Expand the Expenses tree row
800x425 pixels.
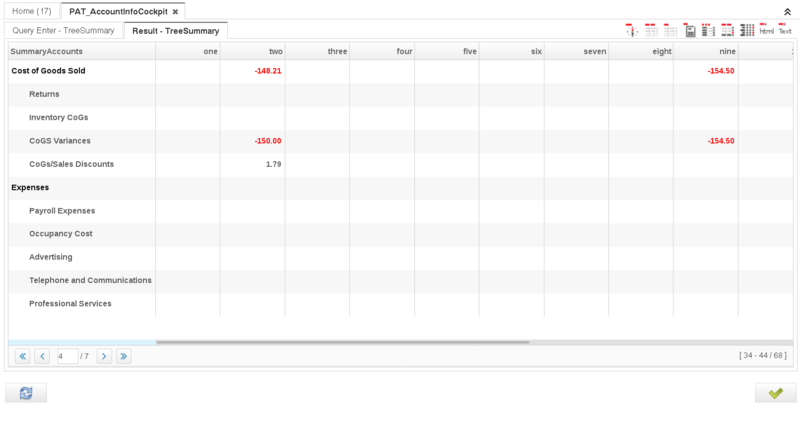(30, 187)
